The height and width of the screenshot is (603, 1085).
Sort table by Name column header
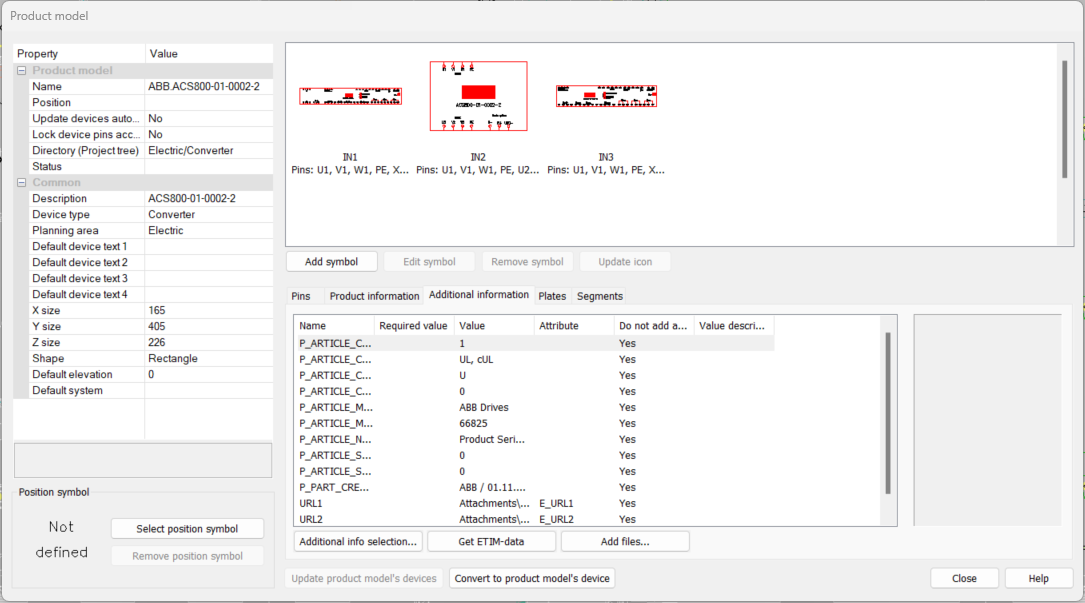pos(334,325)
